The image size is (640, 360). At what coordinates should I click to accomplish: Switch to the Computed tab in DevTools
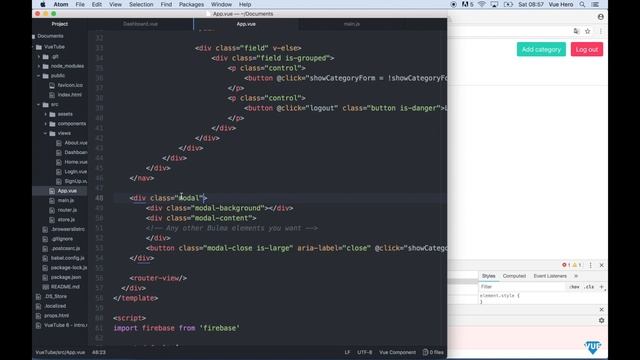[514, 276]
